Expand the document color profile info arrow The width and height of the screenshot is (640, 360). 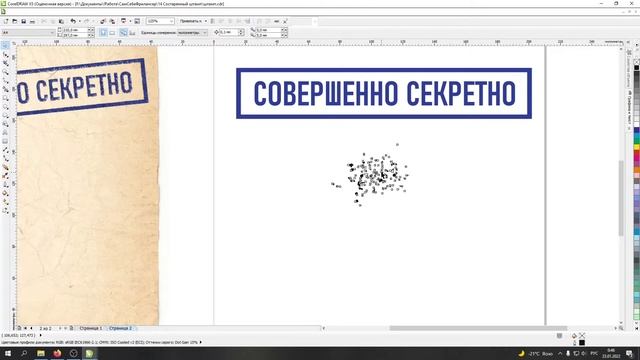coord(200,342)
